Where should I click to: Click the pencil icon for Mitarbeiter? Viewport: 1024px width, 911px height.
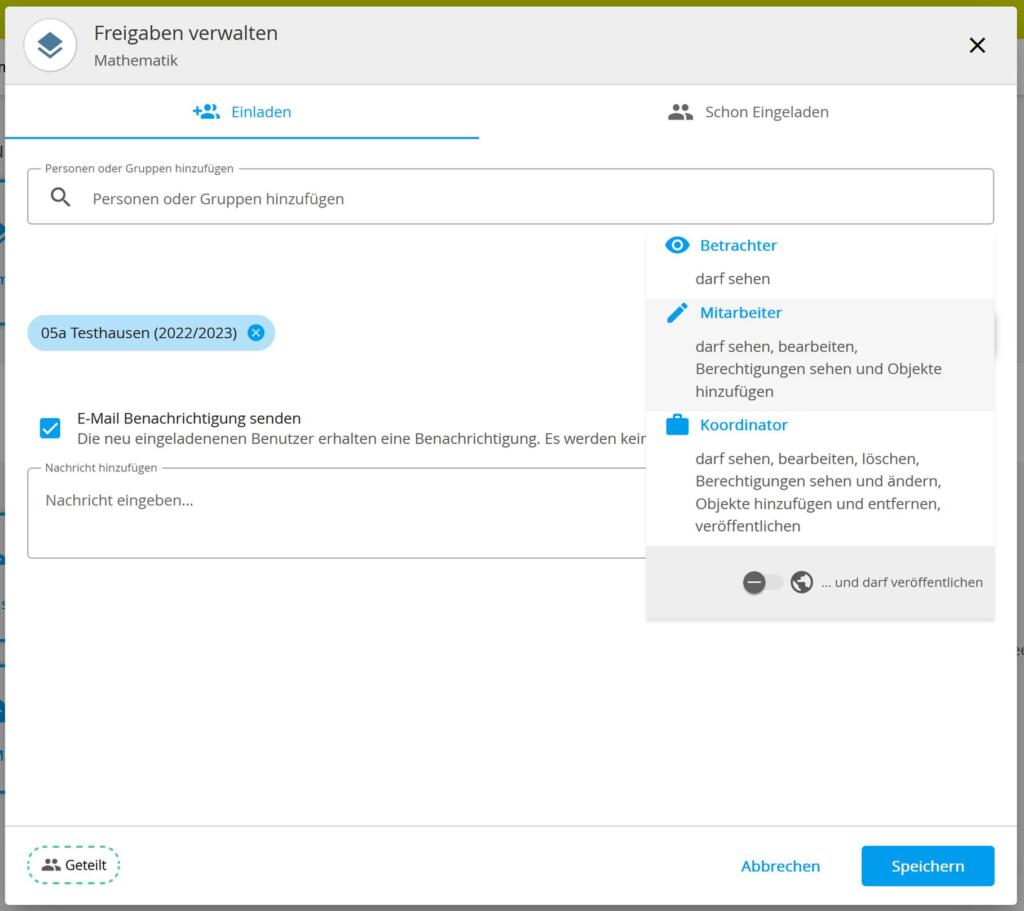(x=677, y=313)
